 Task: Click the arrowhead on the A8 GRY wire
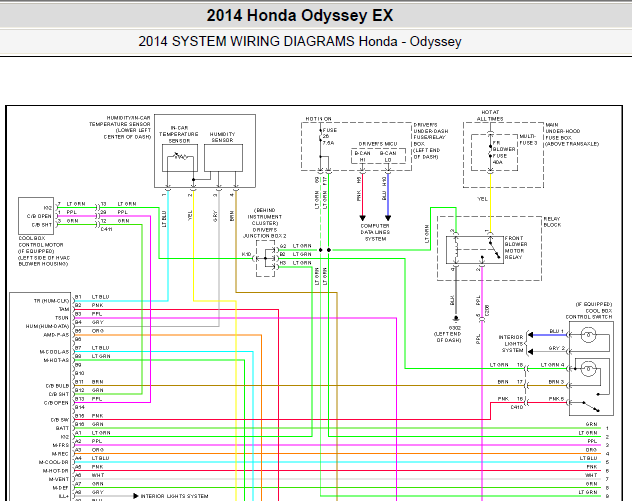(x=136, y=496)
